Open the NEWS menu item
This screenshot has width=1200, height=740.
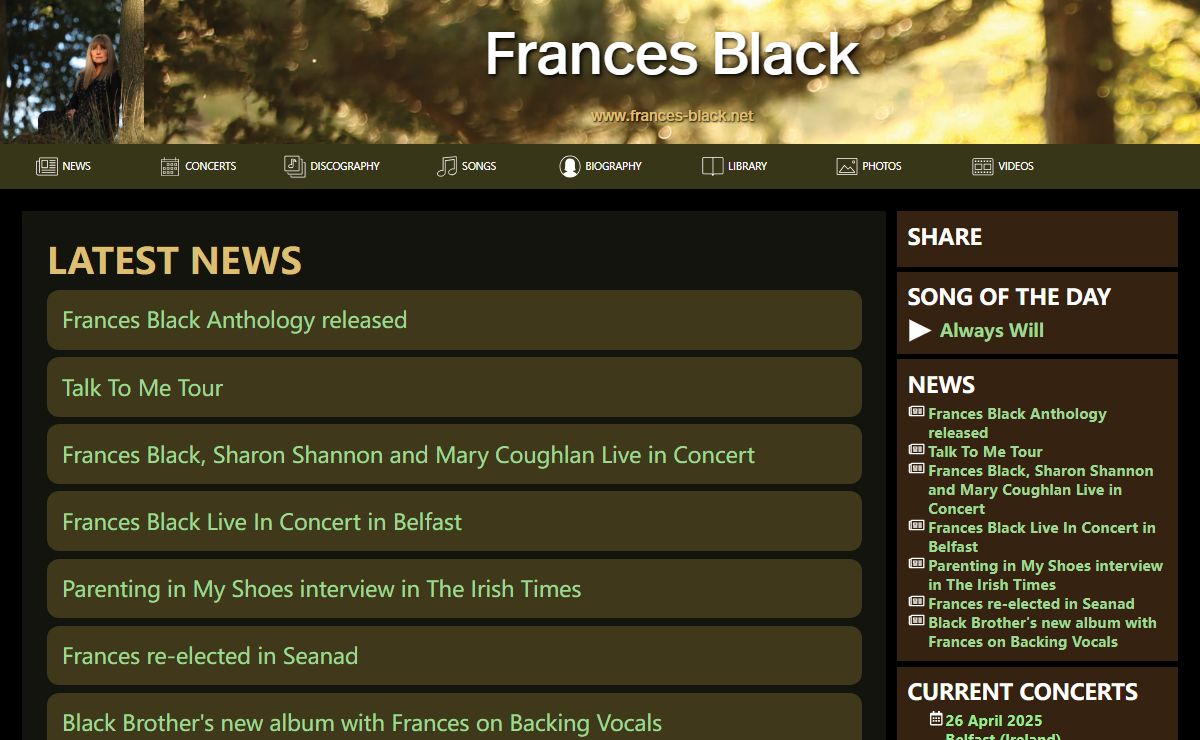[76, 166]
